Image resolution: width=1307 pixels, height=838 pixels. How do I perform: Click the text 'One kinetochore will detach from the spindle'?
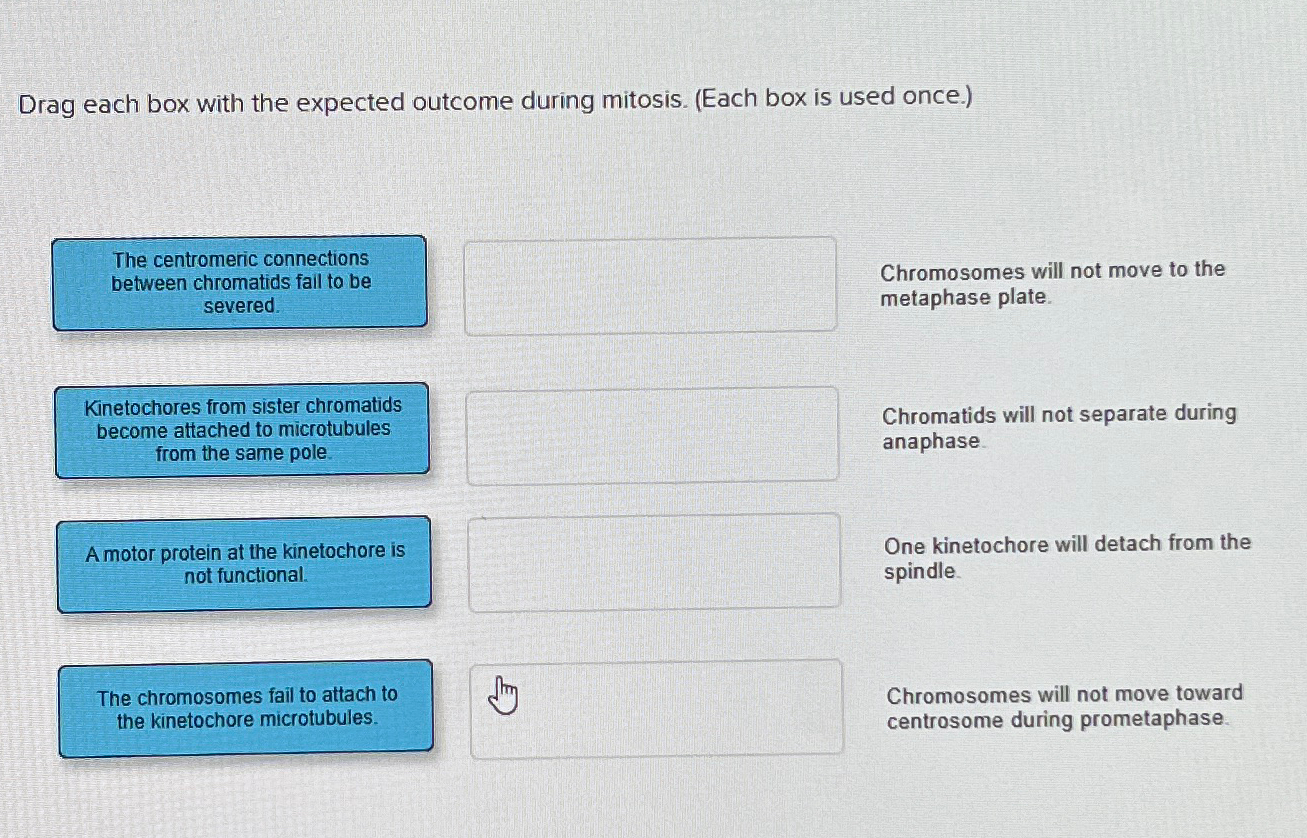pyautogui.click(x=1067, y=557)
